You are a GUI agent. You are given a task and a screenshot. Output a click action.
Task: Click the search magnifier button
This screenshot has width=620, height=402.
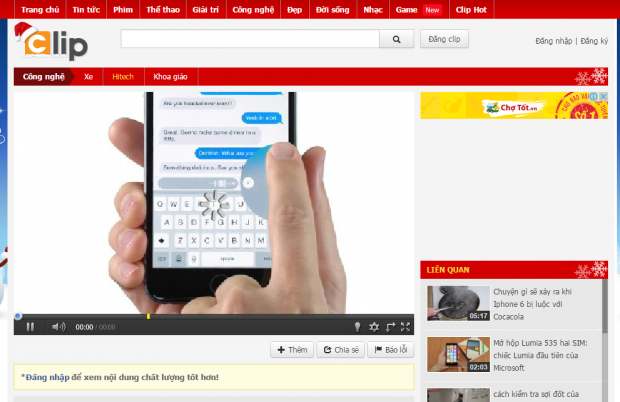click(x=396, y=39)
